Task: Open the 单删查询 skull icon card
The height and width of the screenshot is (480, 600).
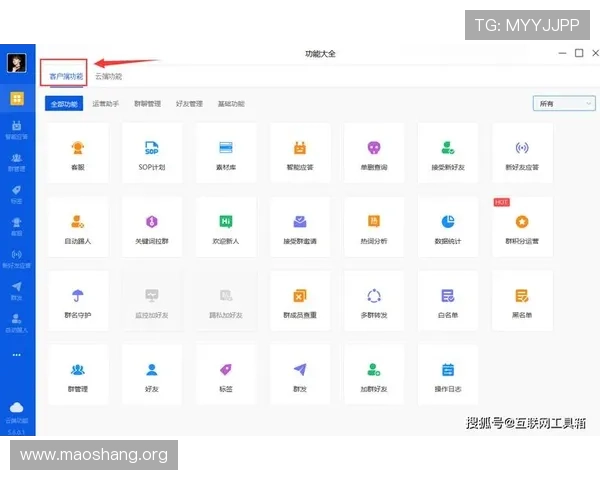Action: (374, 153)
